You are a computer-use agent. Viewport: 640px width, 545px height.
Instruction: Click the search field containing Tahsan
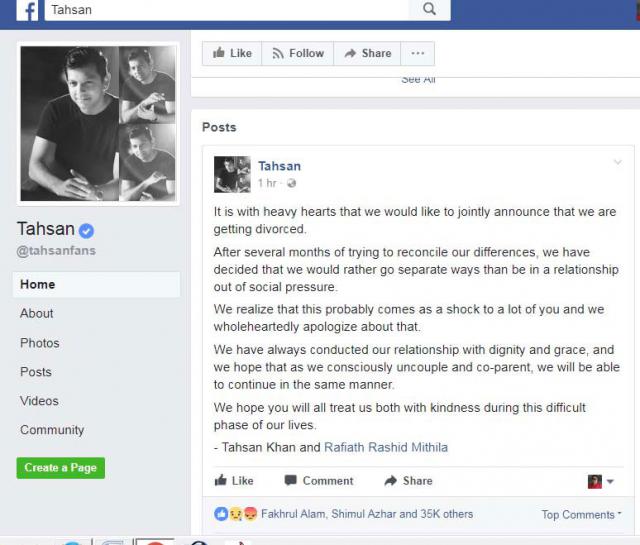click(227, 10)
